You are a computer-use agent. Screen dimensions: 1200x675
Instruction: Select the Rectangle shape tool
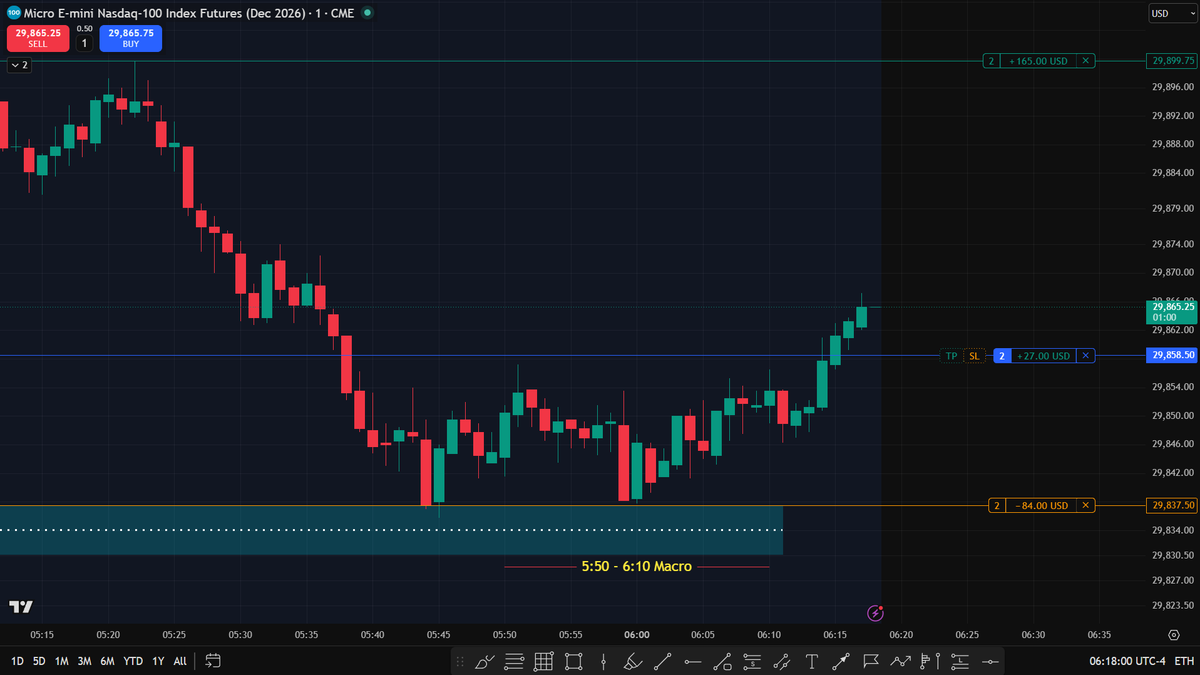[x=573, y=661]
